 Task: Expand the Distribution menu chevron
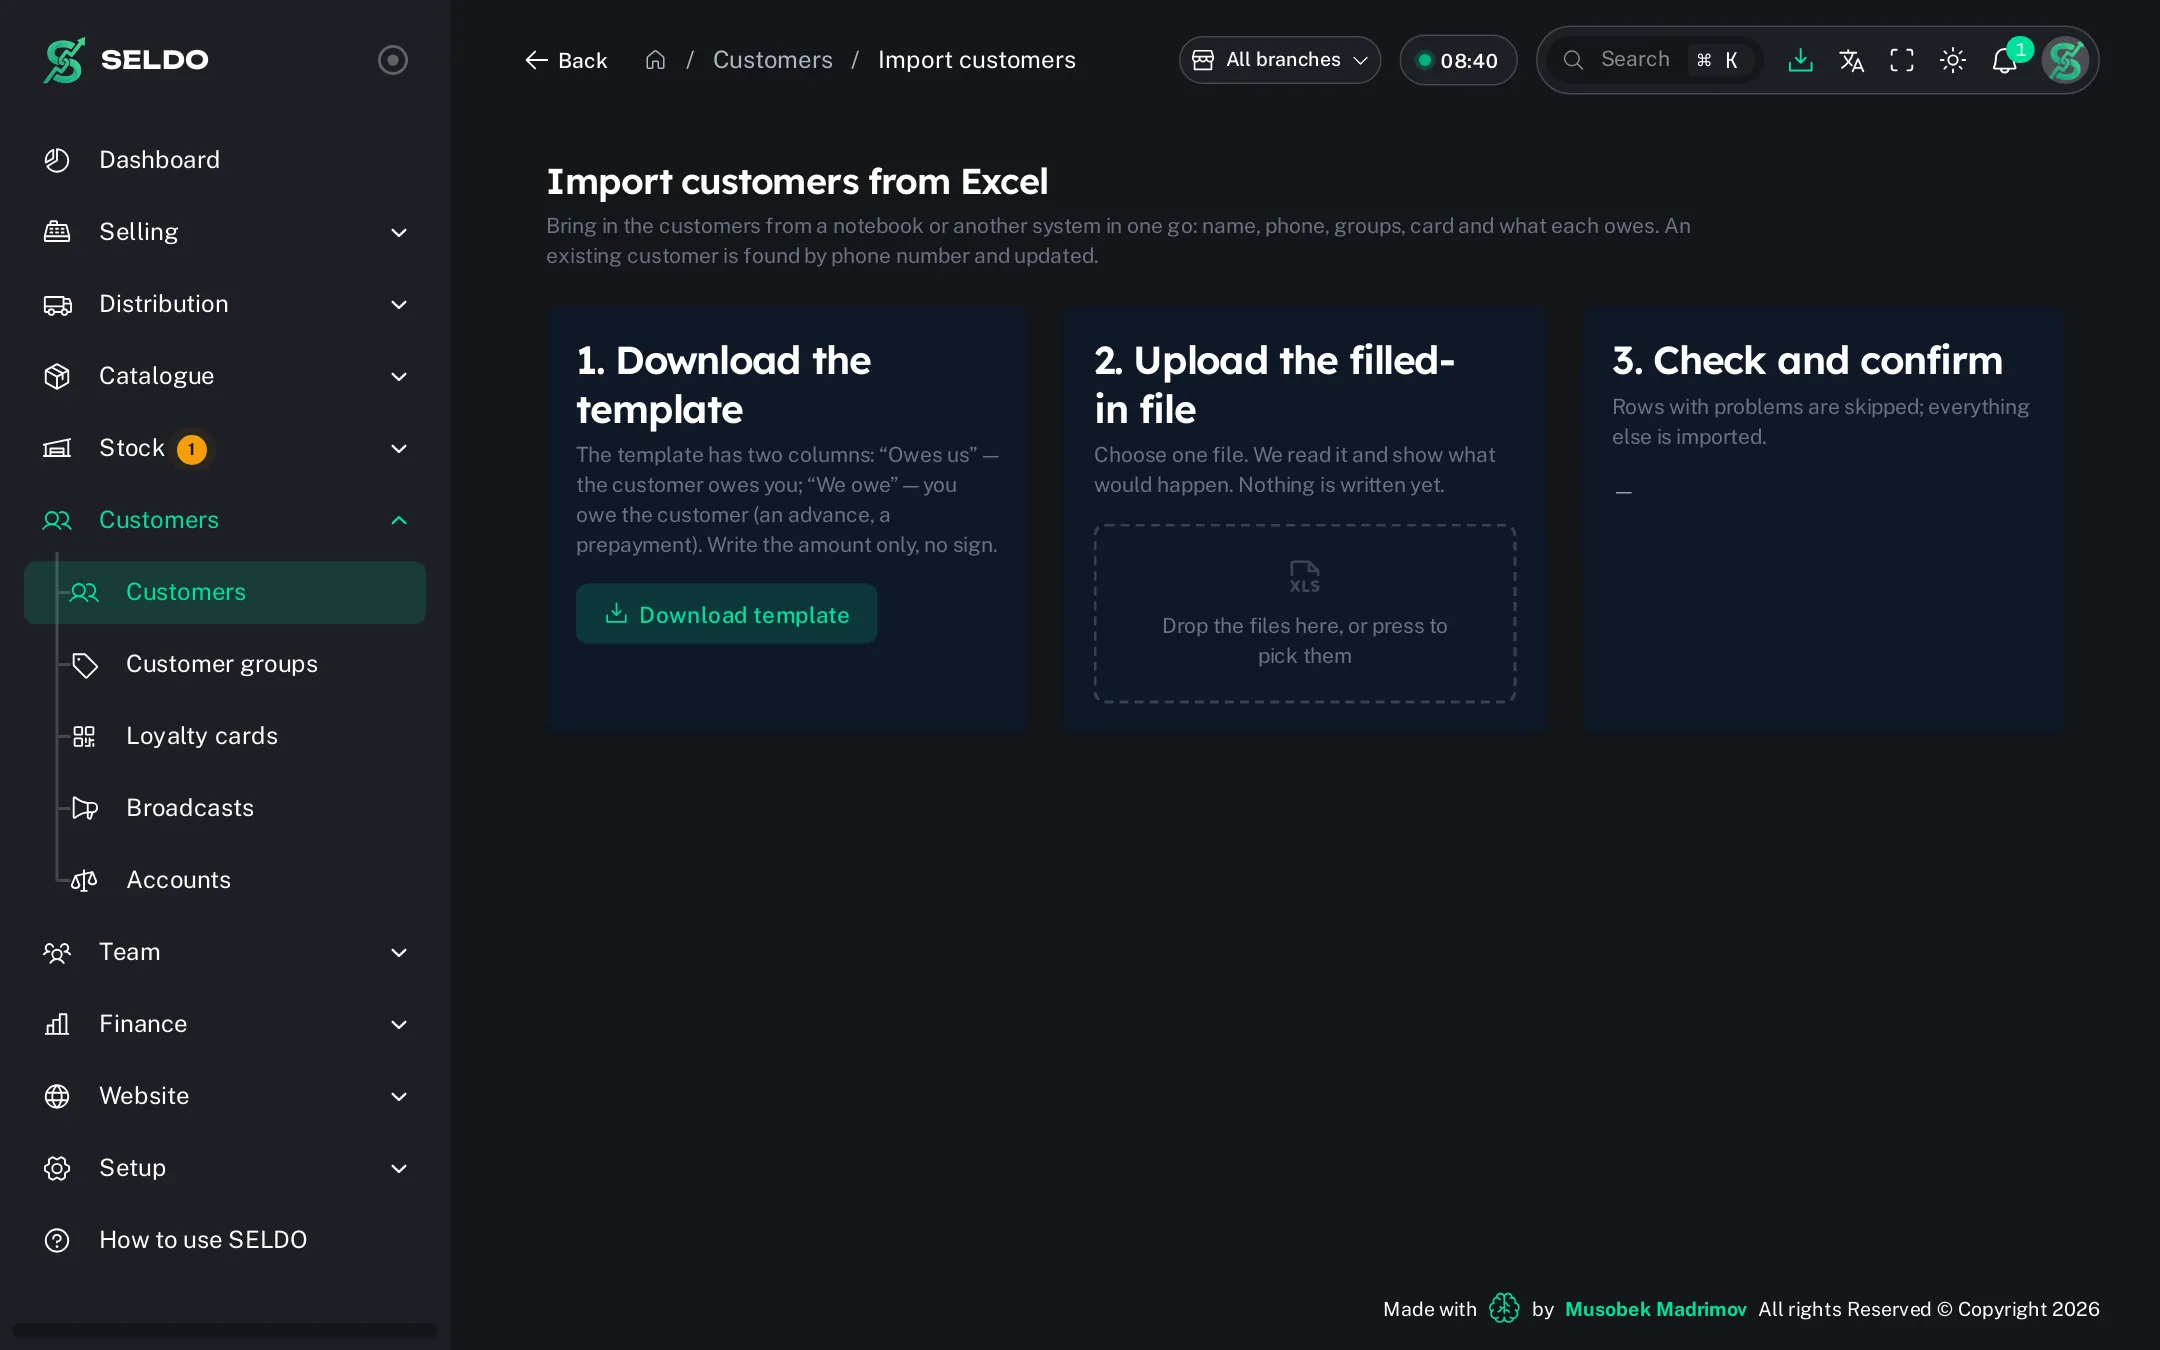(399, 305)
